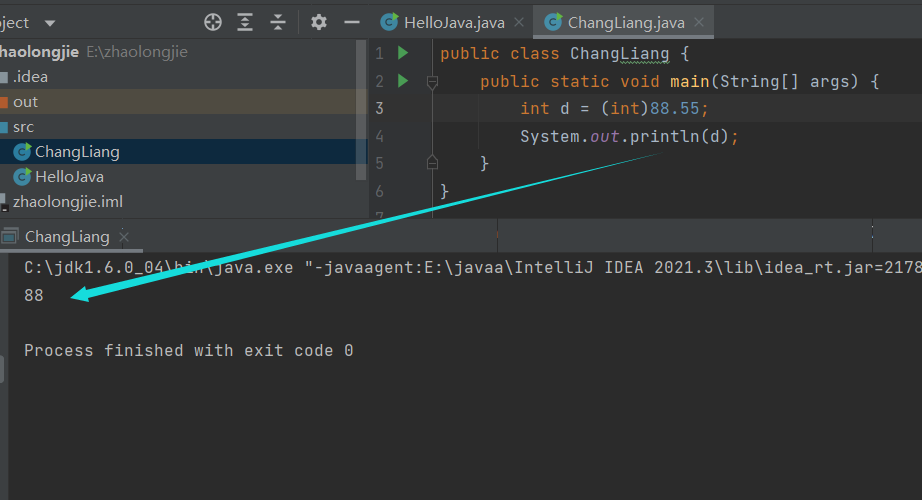Click the run configuration icon beside ChangLiang run tab
922x500 pixels.
9,236
